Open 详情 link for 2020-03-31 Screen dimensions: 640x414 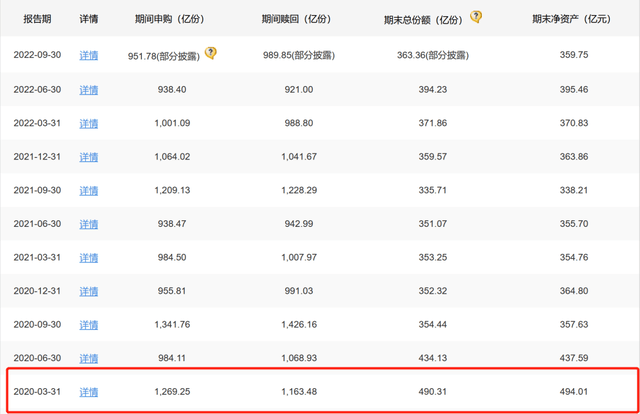[89, 392]
